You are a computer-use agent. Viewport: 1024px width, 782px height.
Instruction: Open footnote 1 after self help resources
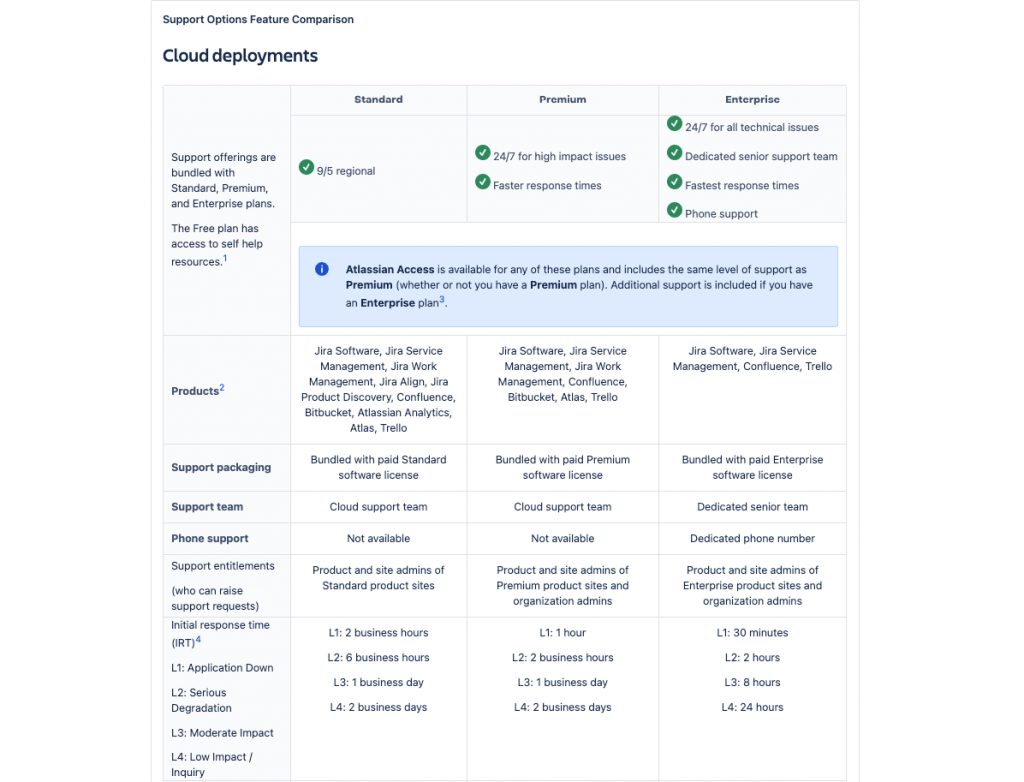(225, 258)
